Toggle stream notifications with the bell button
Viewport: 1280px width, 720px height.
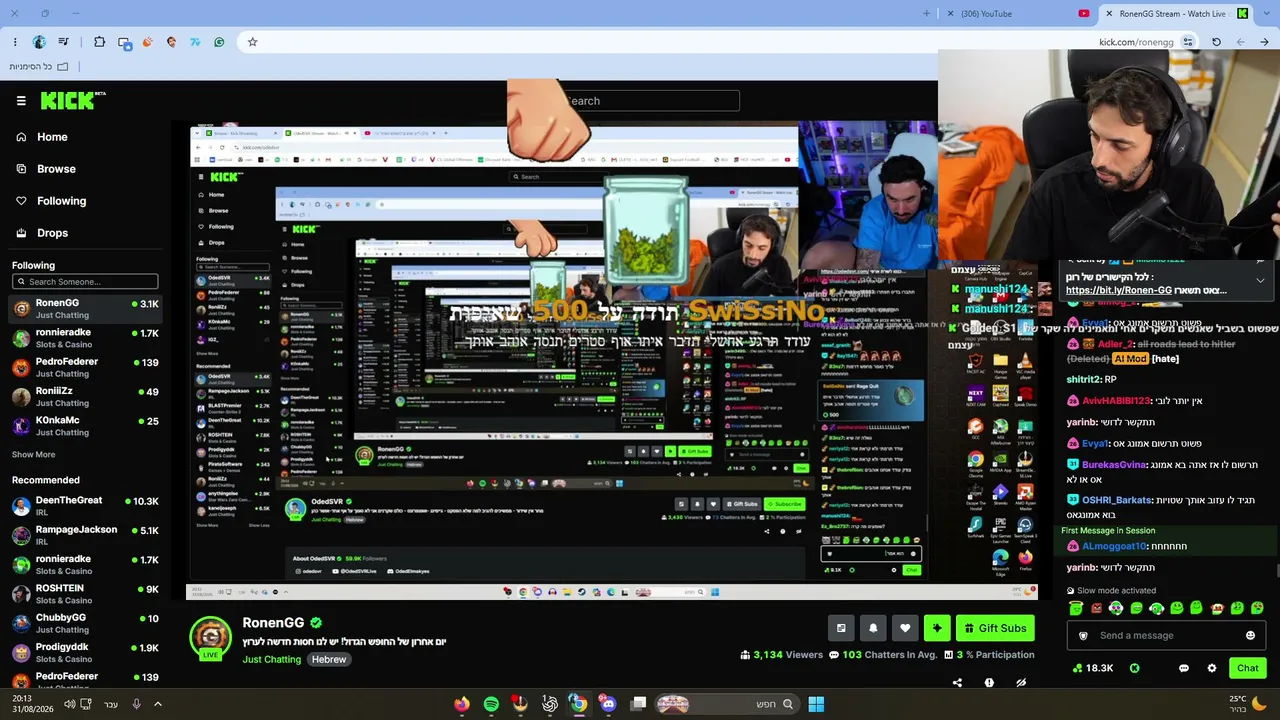(873, 628)
